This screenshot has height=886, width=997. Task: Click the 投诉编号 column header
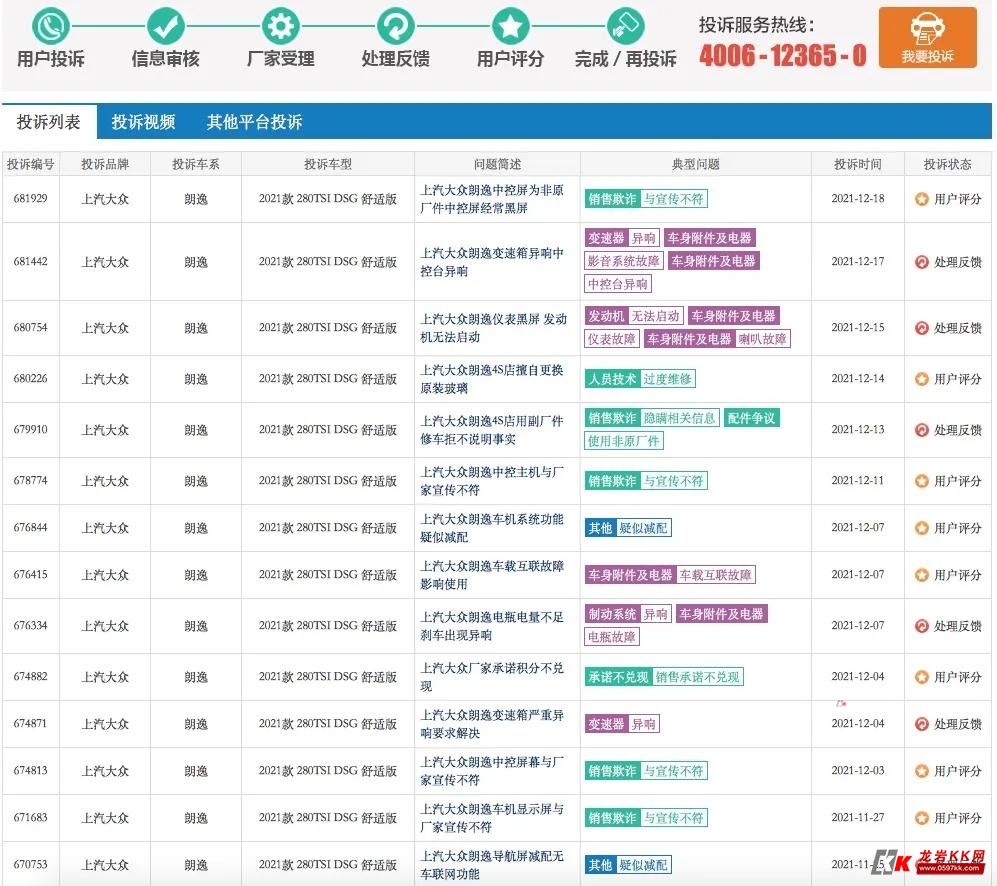pyautogui.click(x=31, y=164)
